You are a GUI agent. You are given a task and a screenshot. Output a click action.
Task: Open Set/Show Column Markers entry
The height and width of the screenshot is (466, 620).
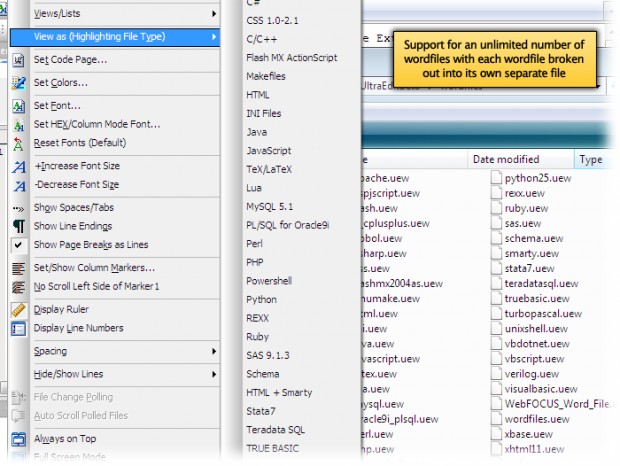(x=94, y=268)
